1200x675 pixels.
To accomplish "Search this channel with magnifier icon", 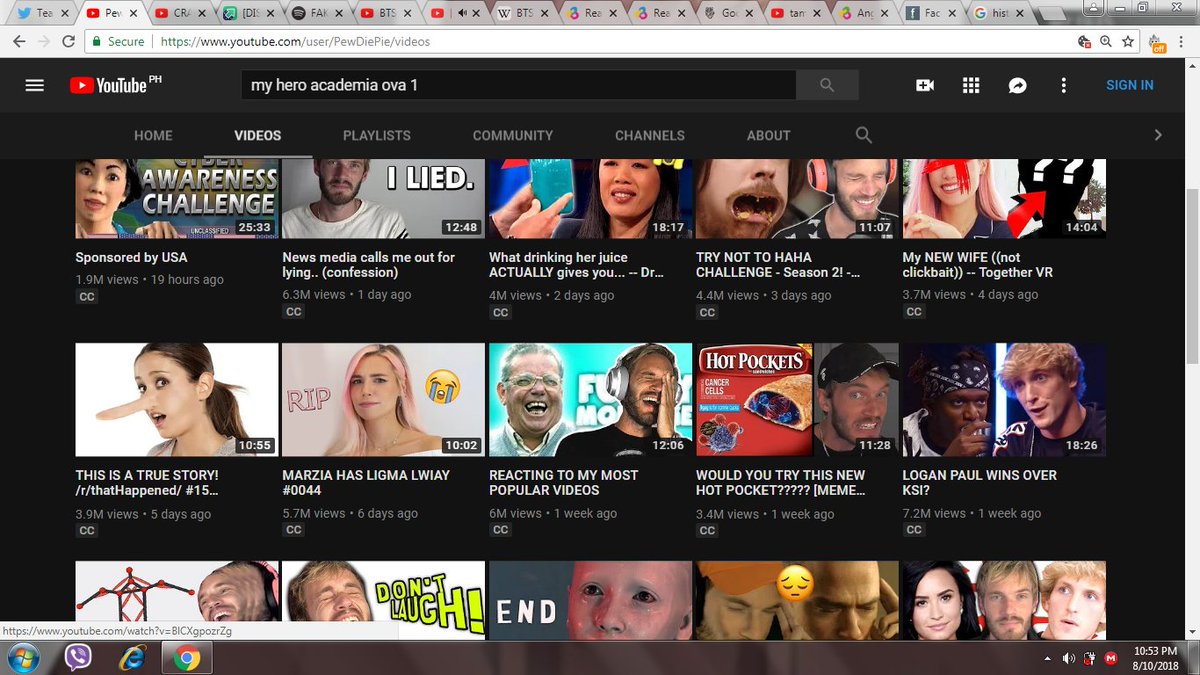I will coord(864,135).
